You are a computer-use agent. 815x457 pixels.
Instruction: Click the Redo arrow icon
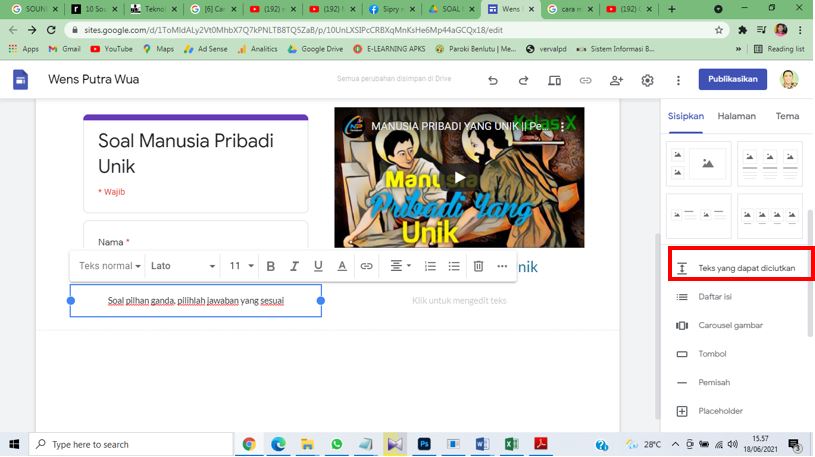pyautogui.click(x=523, y=80)
